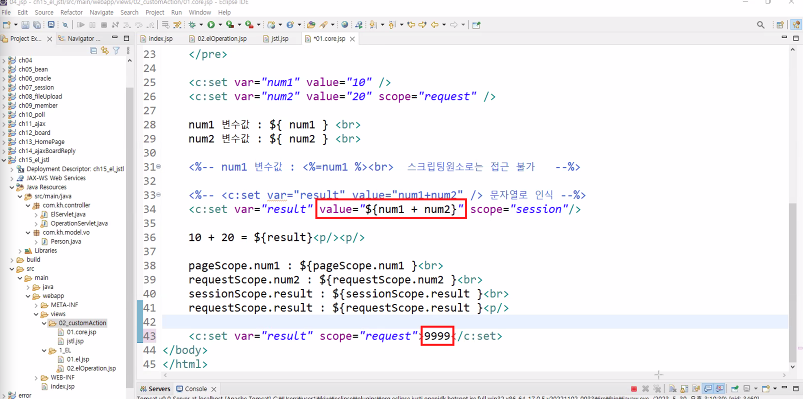Switch to the index.jsp editor tab

157,39
